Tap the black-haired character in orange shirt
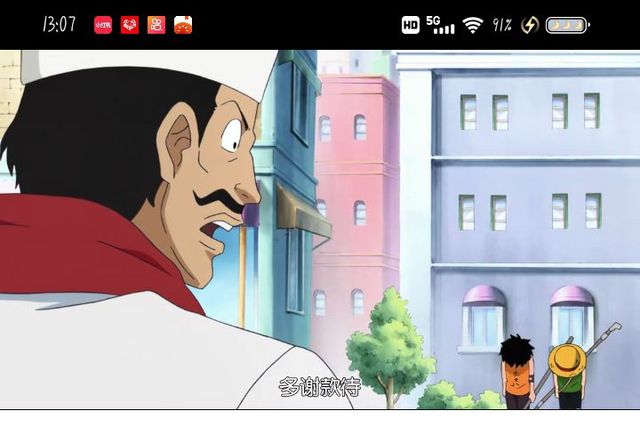Image resolution: width=640 pixels, height=427 pixels. [518, 370]
